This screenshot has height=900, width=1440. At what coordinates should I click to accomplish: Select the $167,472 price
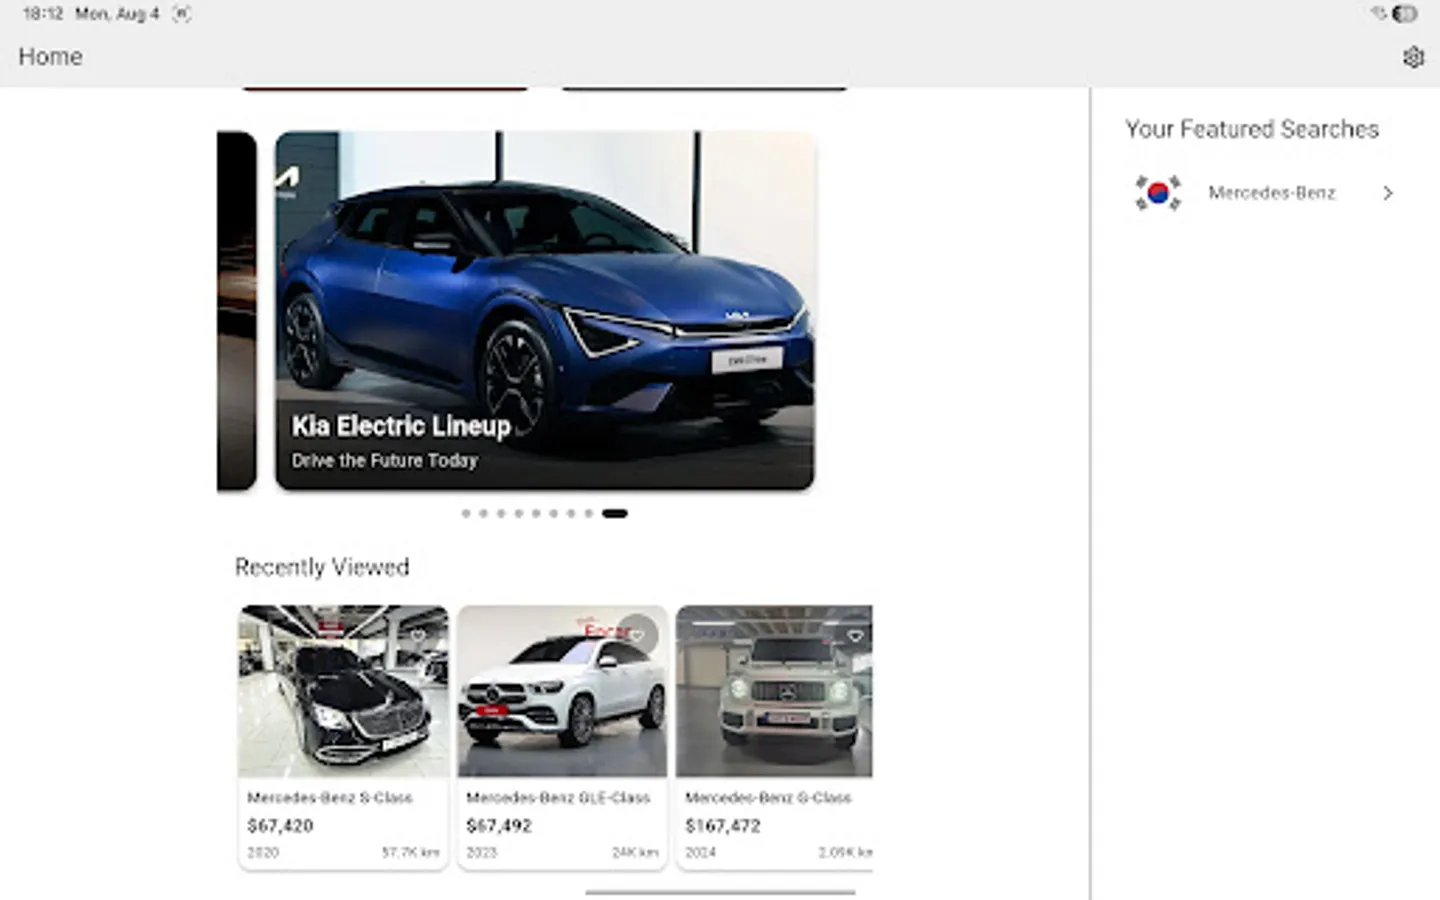pyautogui.click(x=723, y=826)
